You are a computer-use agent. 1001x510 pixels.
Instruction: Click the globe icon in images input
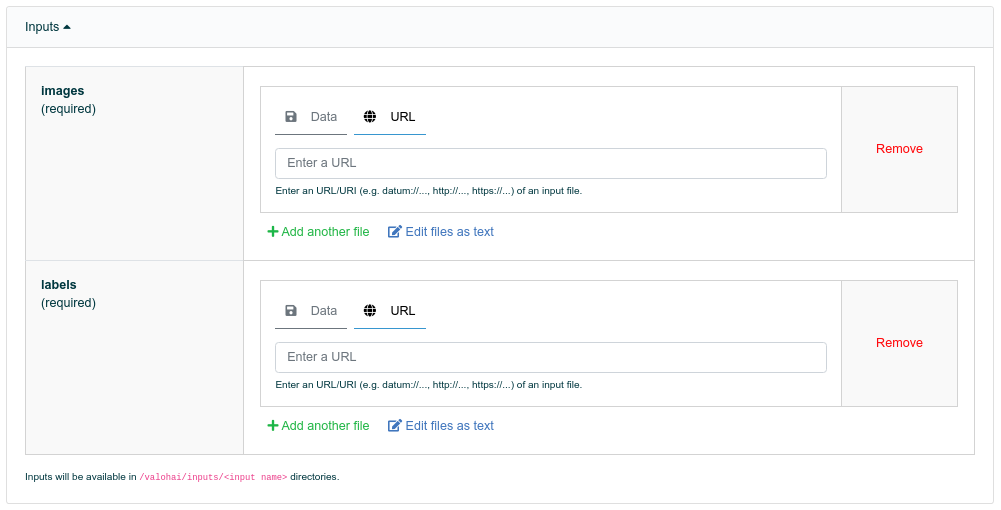click(370, 117)
